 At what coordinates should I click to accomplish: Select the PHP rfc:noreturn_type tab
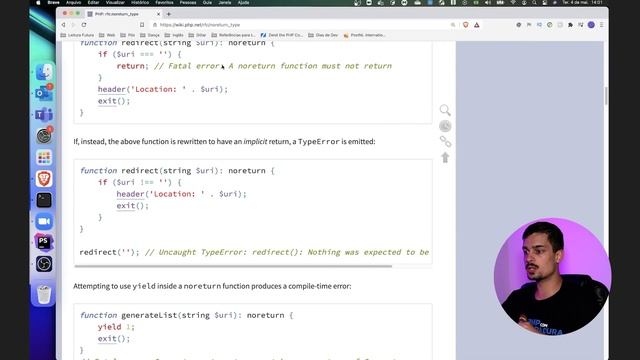point(124,14)
